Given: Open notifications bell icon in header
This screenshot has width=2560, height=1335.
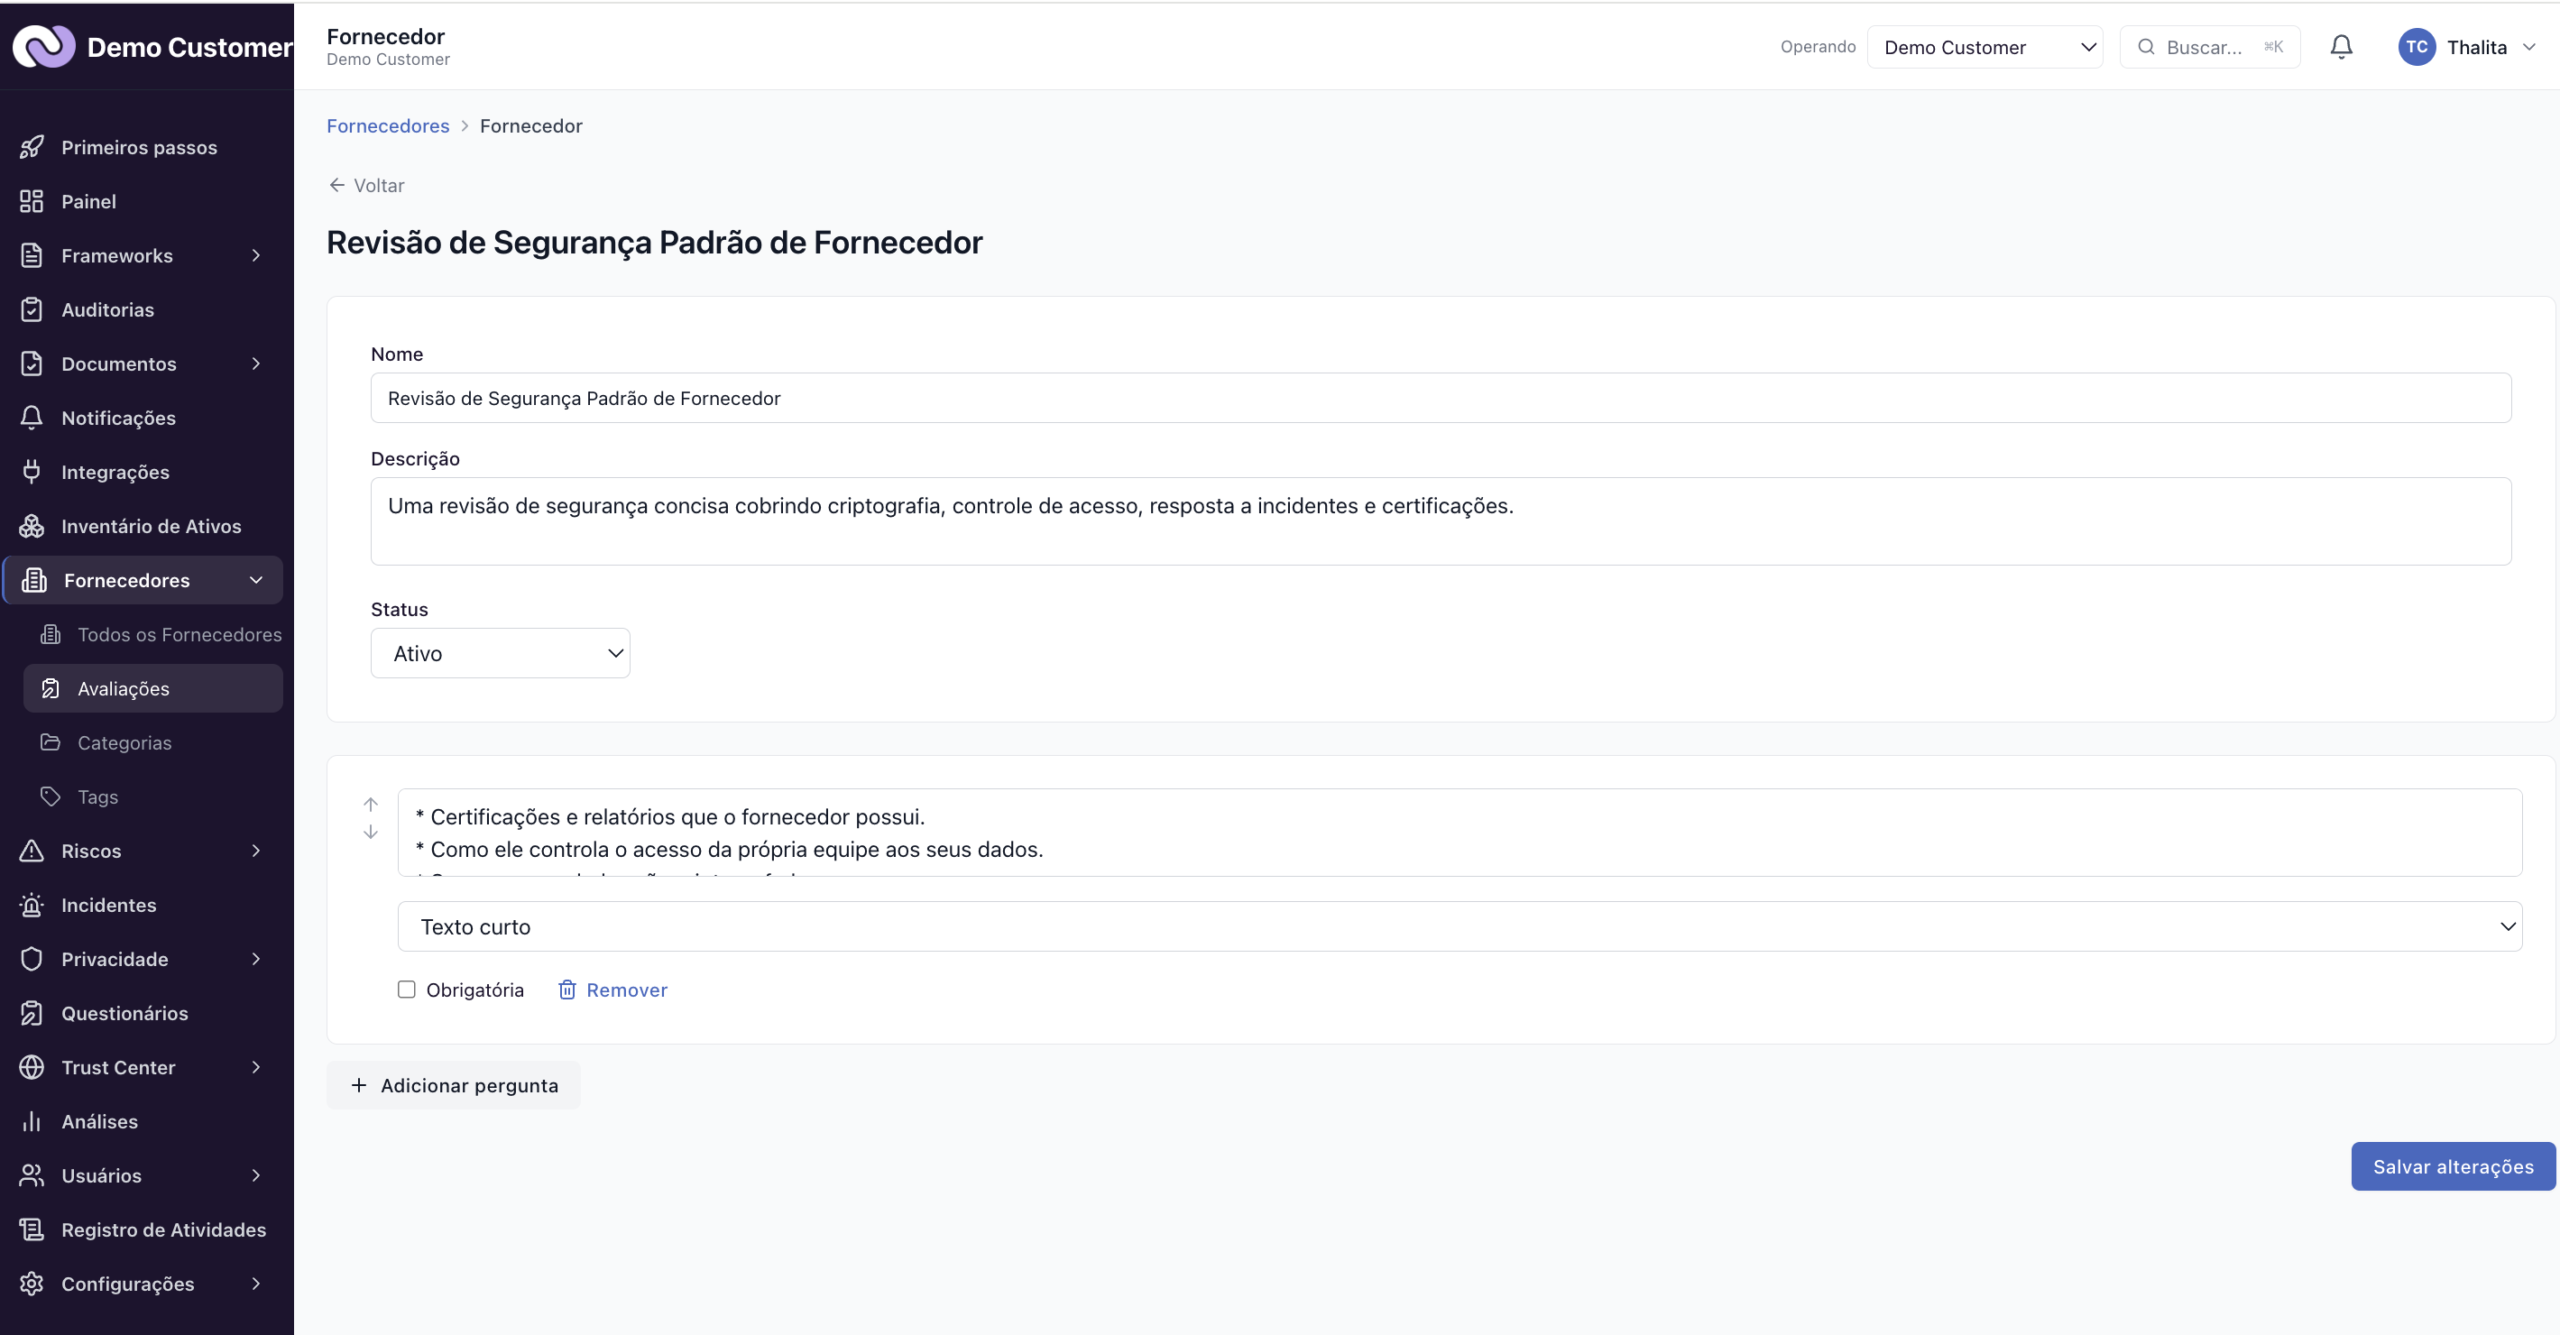Looking at the screenshot, I should [2341, 47].
